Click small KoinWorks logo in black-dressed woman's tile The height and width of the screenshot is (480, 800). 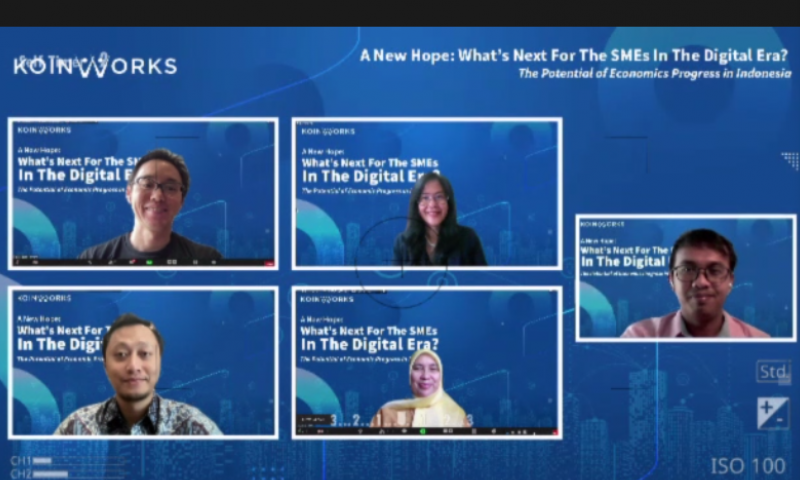[x=327, y=130]
